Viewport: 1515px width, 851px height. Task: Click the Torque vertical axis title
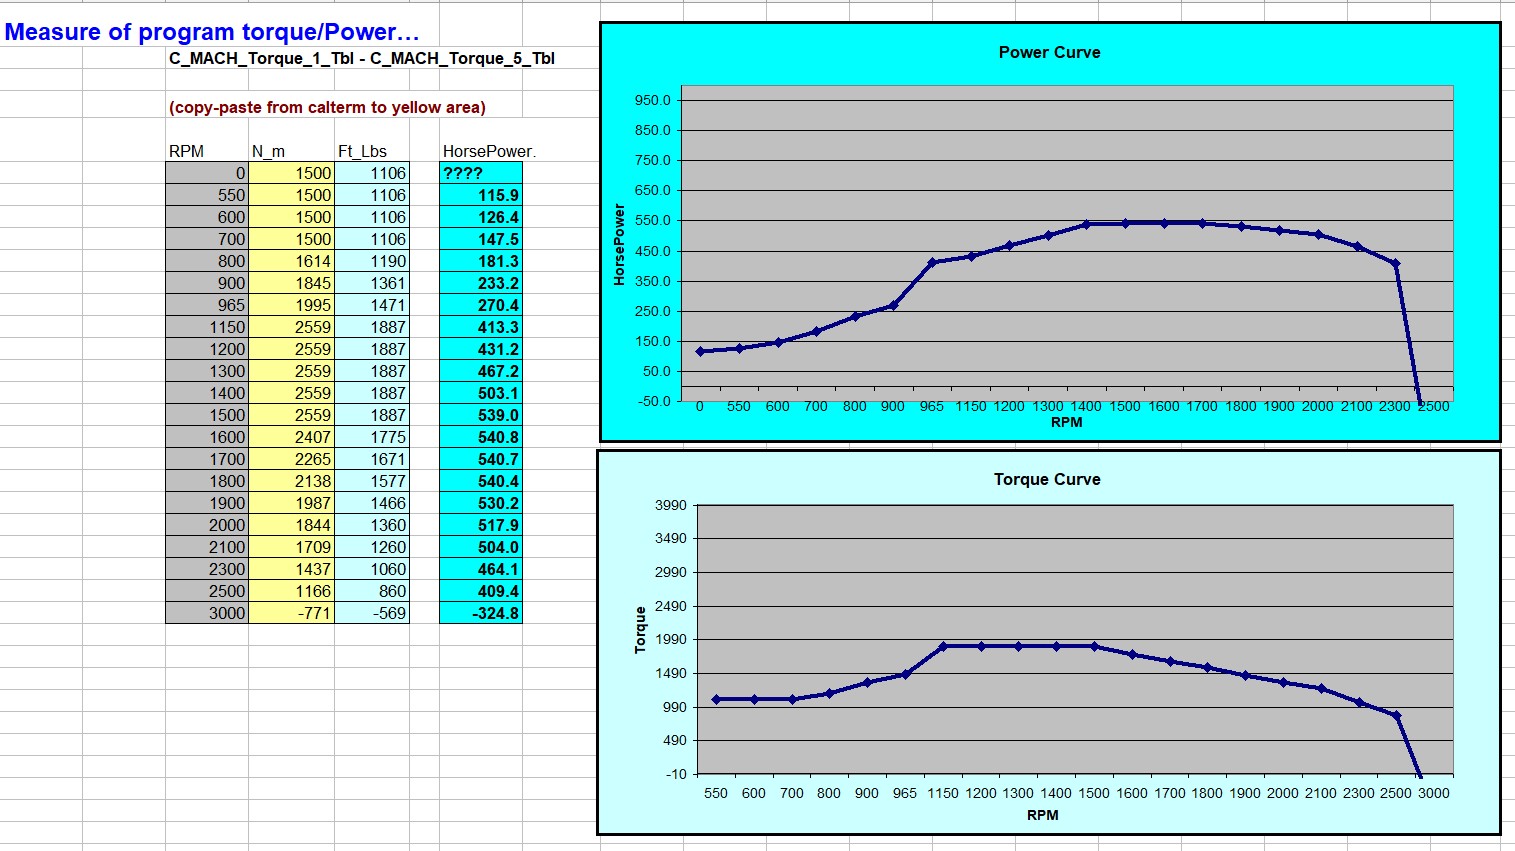pyautogui.click(x=640, y=630)
